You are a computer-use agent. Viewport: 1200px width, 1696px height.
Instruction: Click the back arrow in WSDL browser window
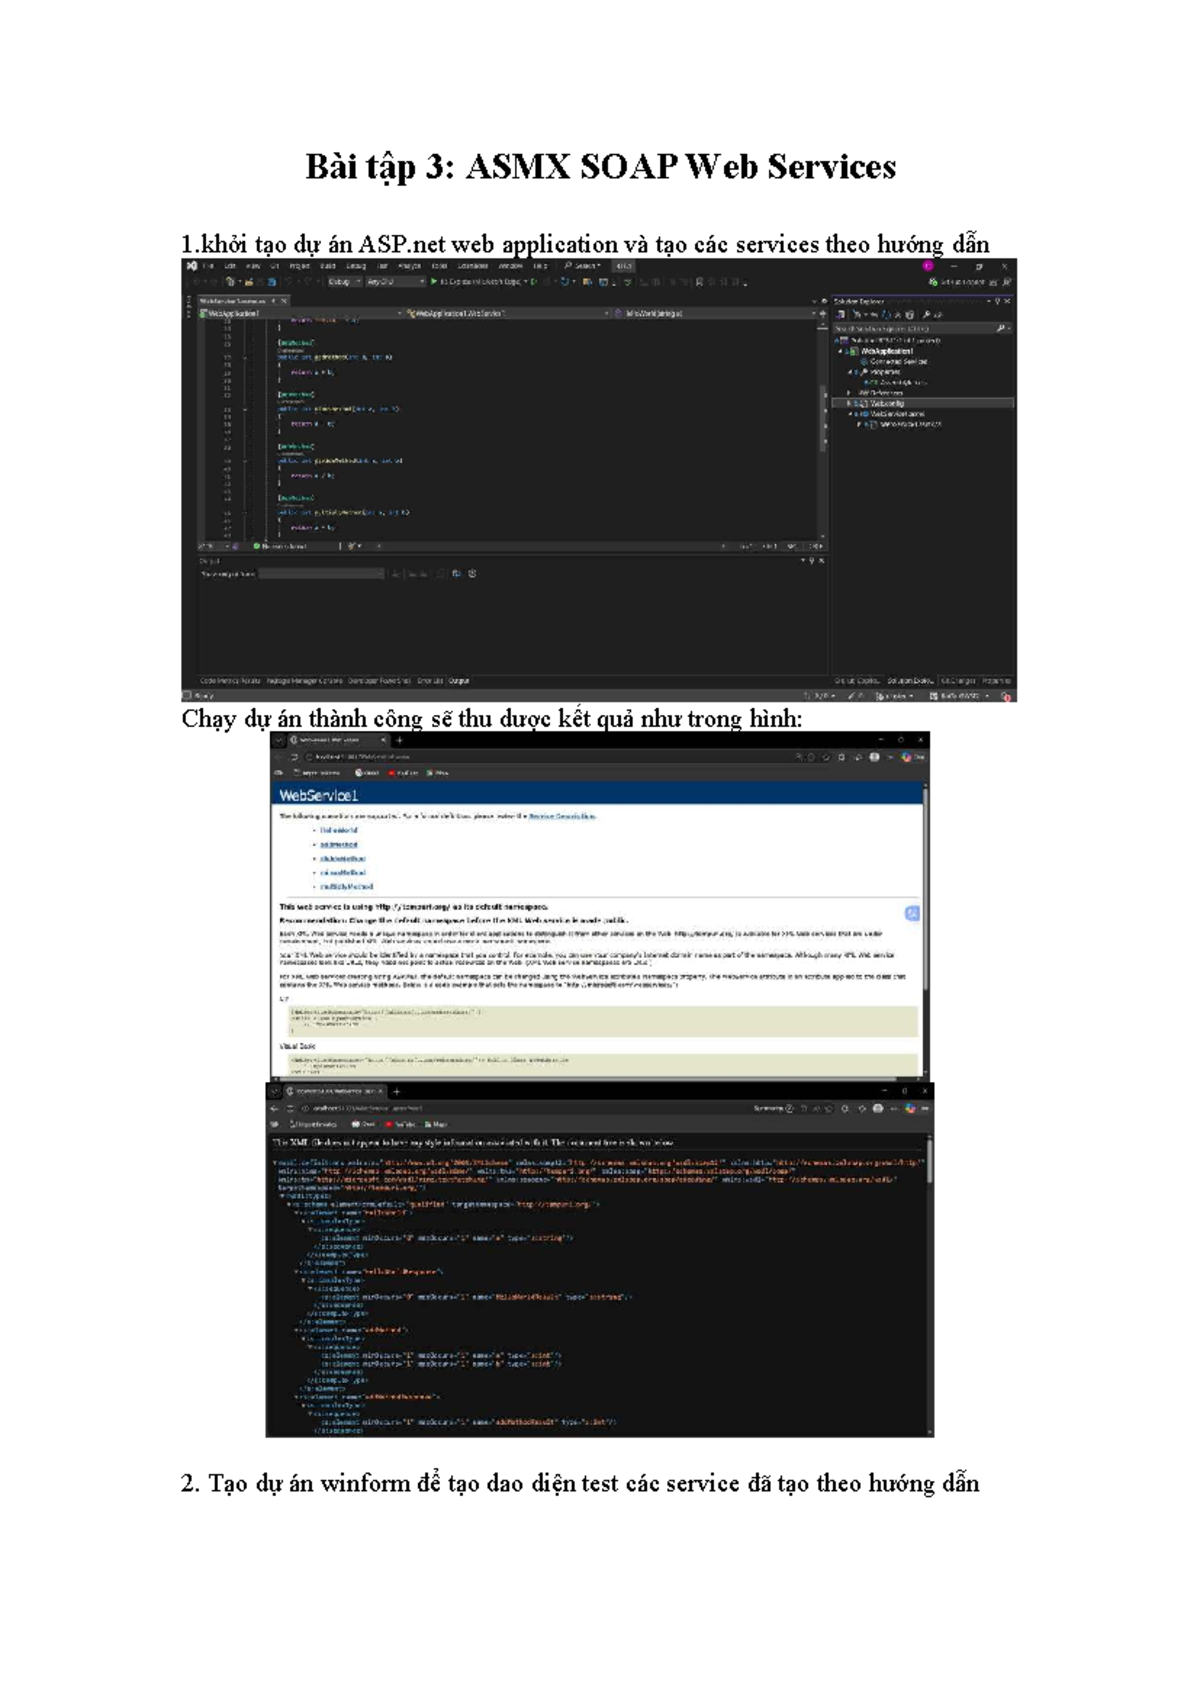click(274, 1108)
